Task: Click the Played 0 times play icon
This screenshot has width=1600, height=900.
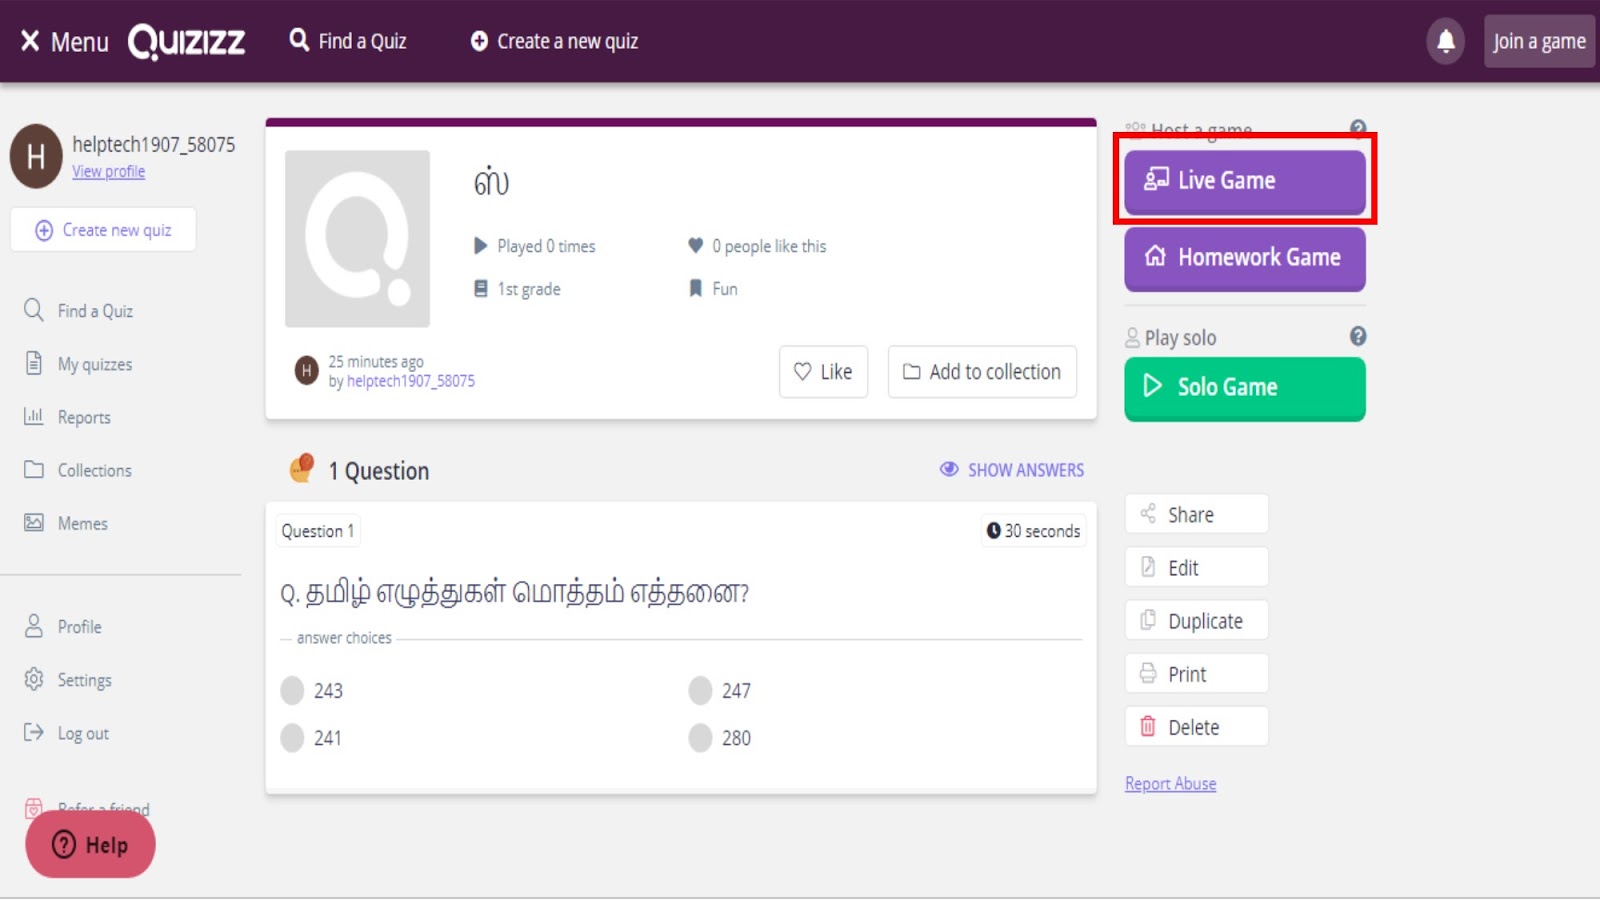Action: pos(481,246)
